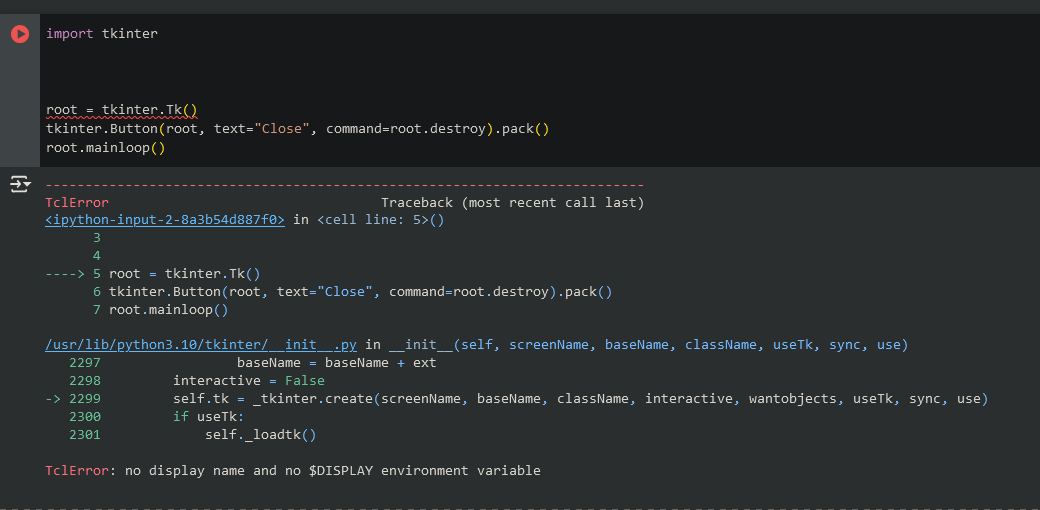Click the red TclError heading in output
This screenshot has width=1040, height=510.
click(x=76, y=203)
